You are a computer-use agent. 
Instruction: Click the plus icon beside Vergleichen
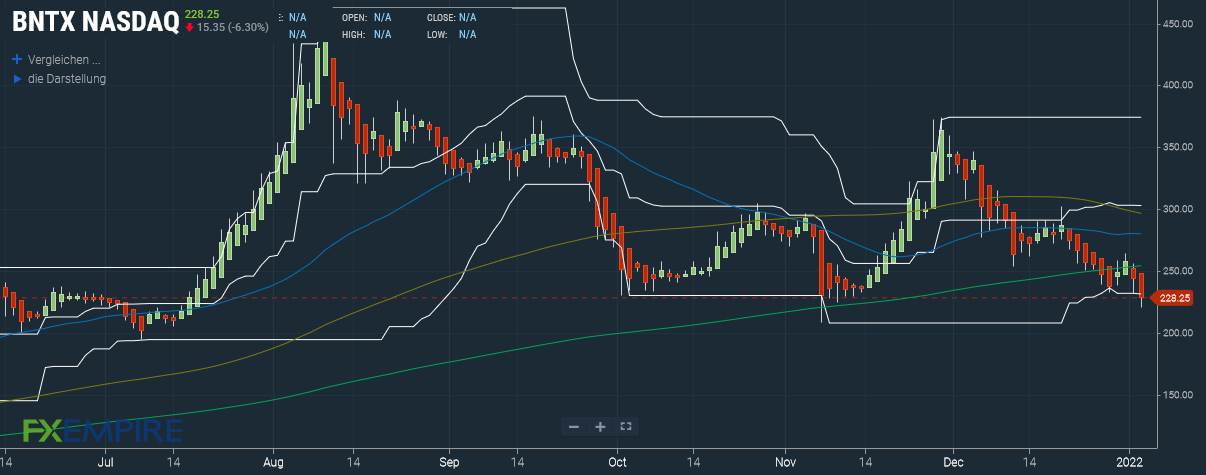click(x=16, y=59)
